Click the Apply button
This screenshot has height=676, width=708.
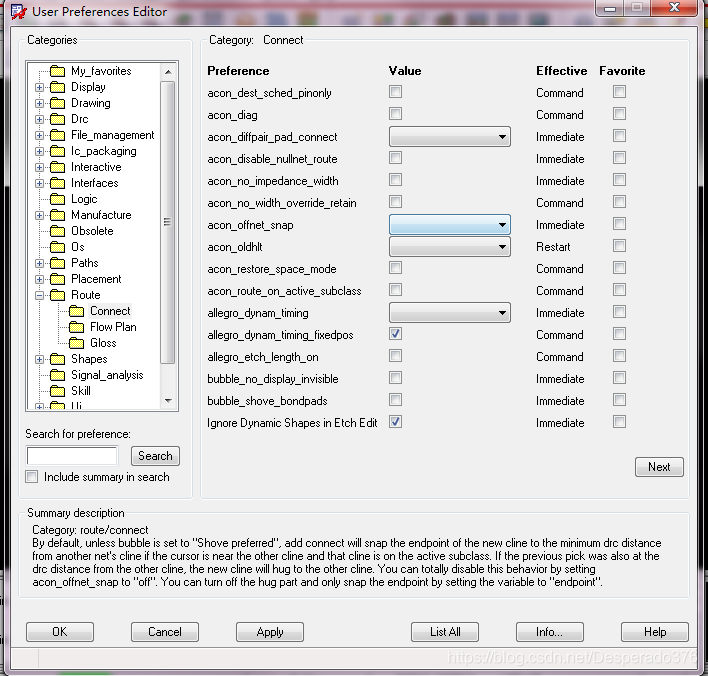(x=270, y=632)
